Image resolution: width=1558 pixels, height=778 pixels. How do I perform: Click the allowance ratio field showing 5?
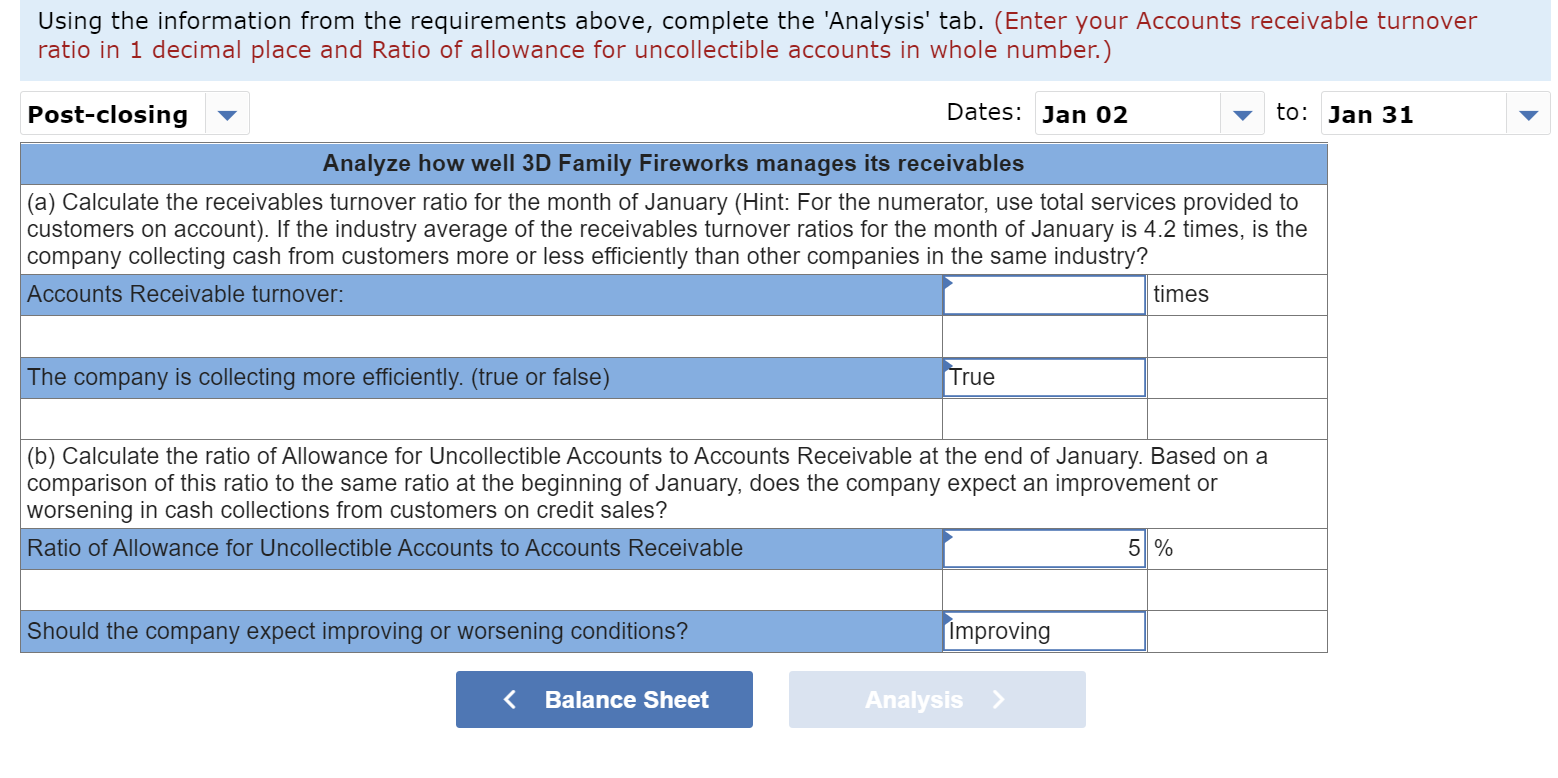pos(1043,548)
